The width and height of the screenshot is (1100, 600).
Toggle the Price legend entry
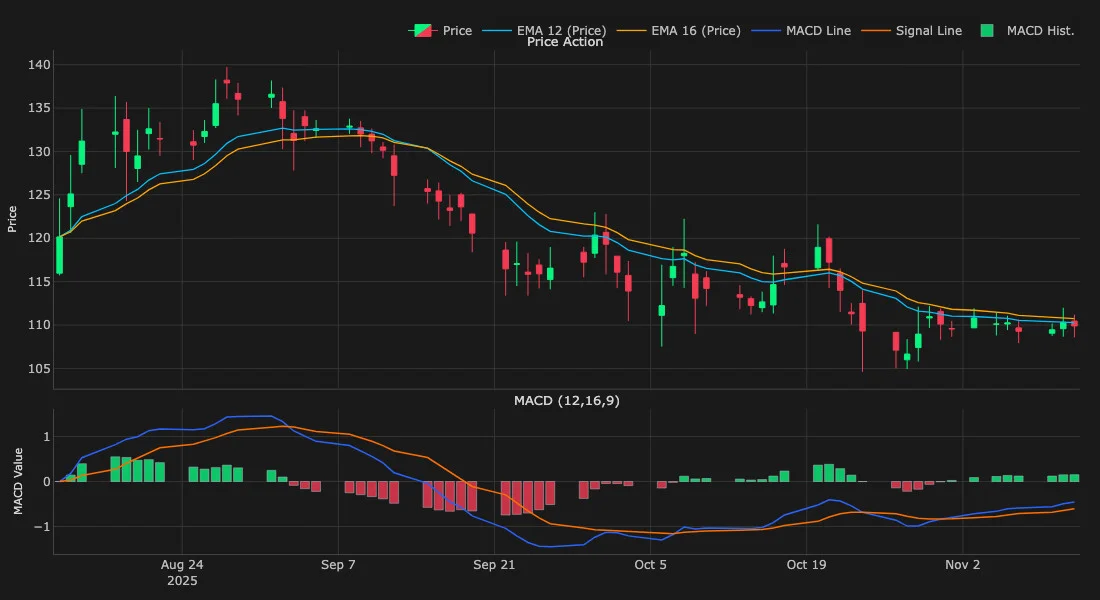[441, 31]
